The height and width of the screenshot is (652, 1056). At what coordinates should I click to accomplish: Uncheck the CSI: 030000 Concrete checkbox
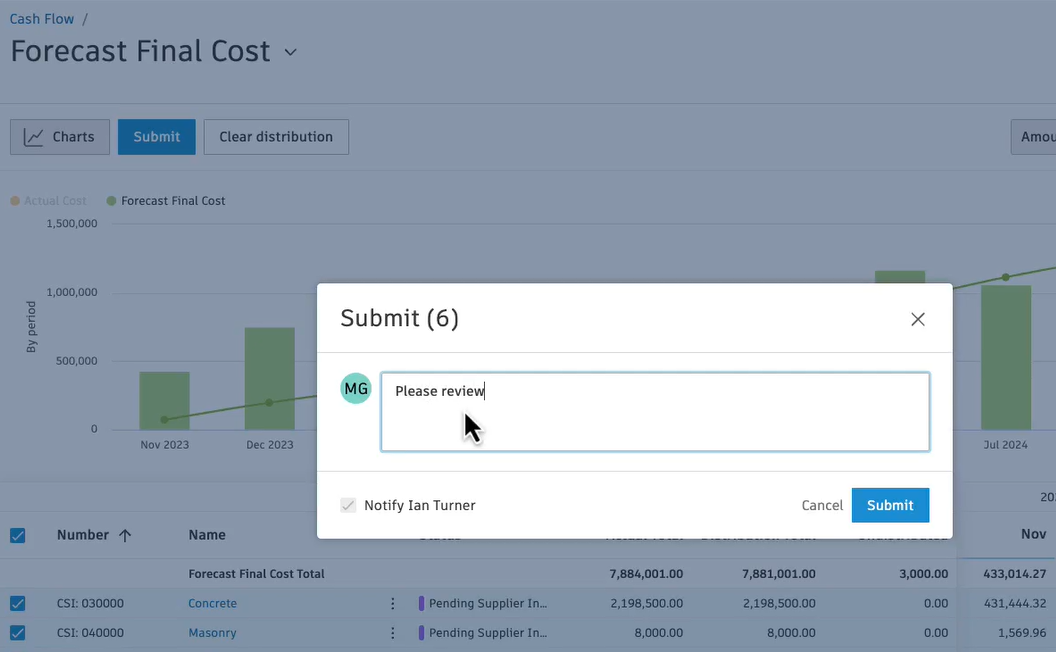(x=18, y=604)
